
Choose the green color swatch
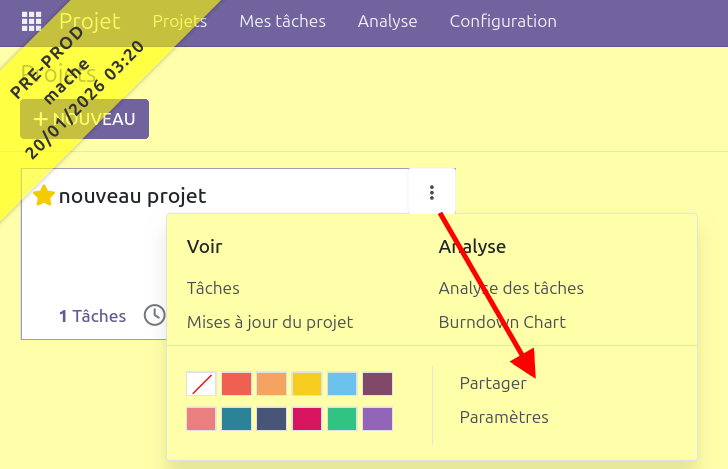[342, 419]
